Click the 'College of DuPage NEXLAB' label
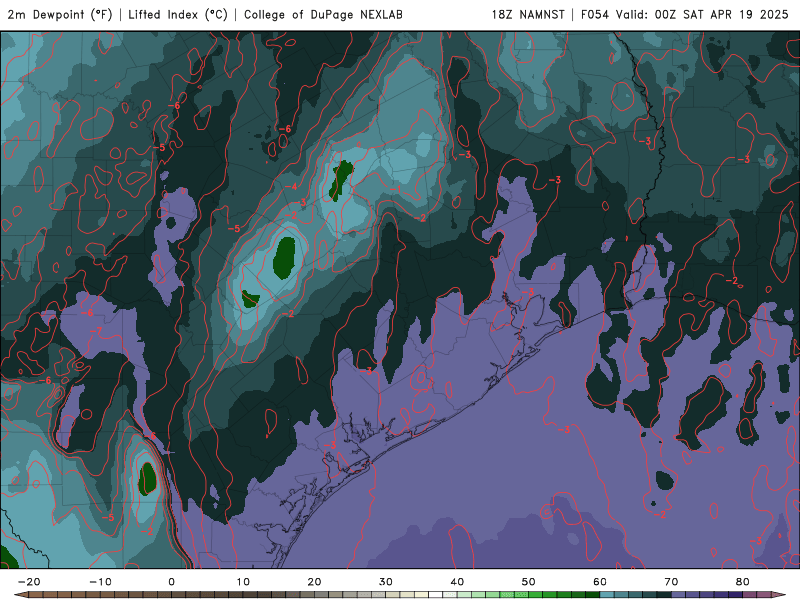The width and height of the screenshot is (800, 600). (x=323, y=15)
